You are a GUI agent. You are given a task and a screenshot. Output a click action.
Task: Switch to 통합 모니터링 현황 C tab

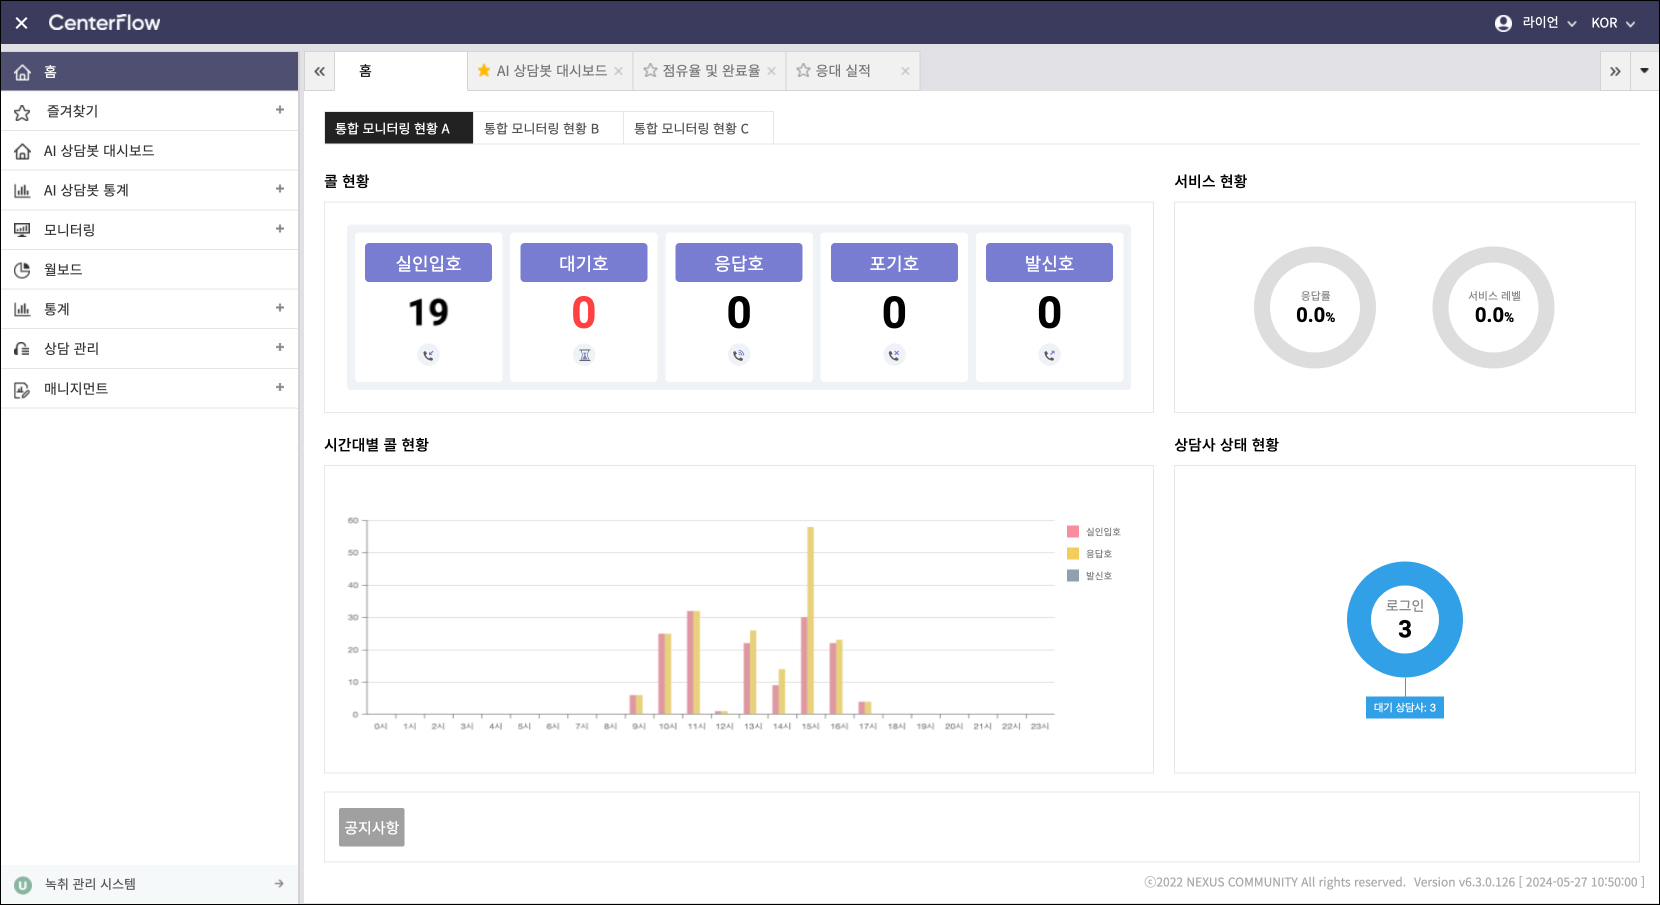click(x=691, y=129)
